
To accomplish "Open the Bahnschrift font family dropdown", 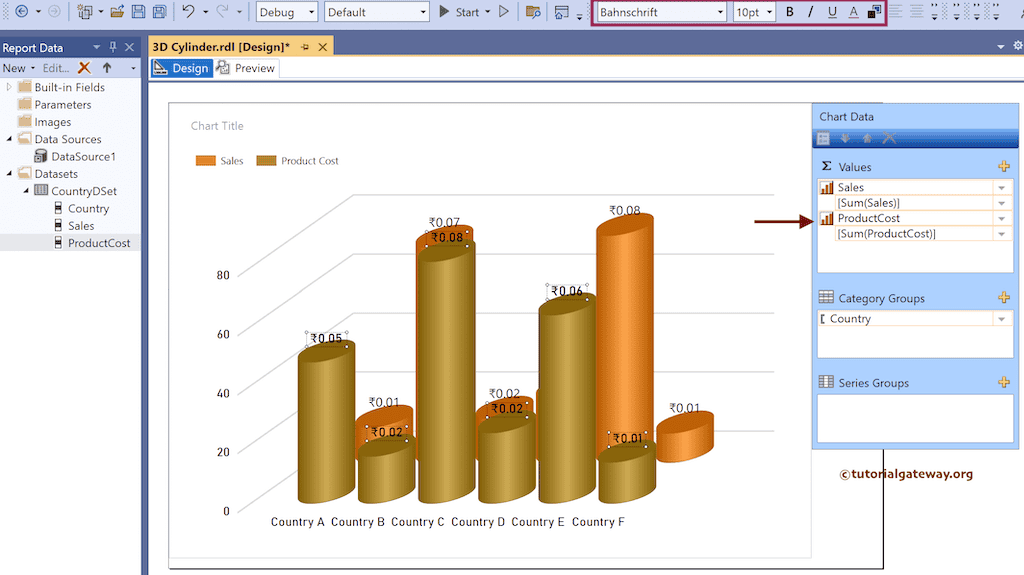I will [720, 12].
